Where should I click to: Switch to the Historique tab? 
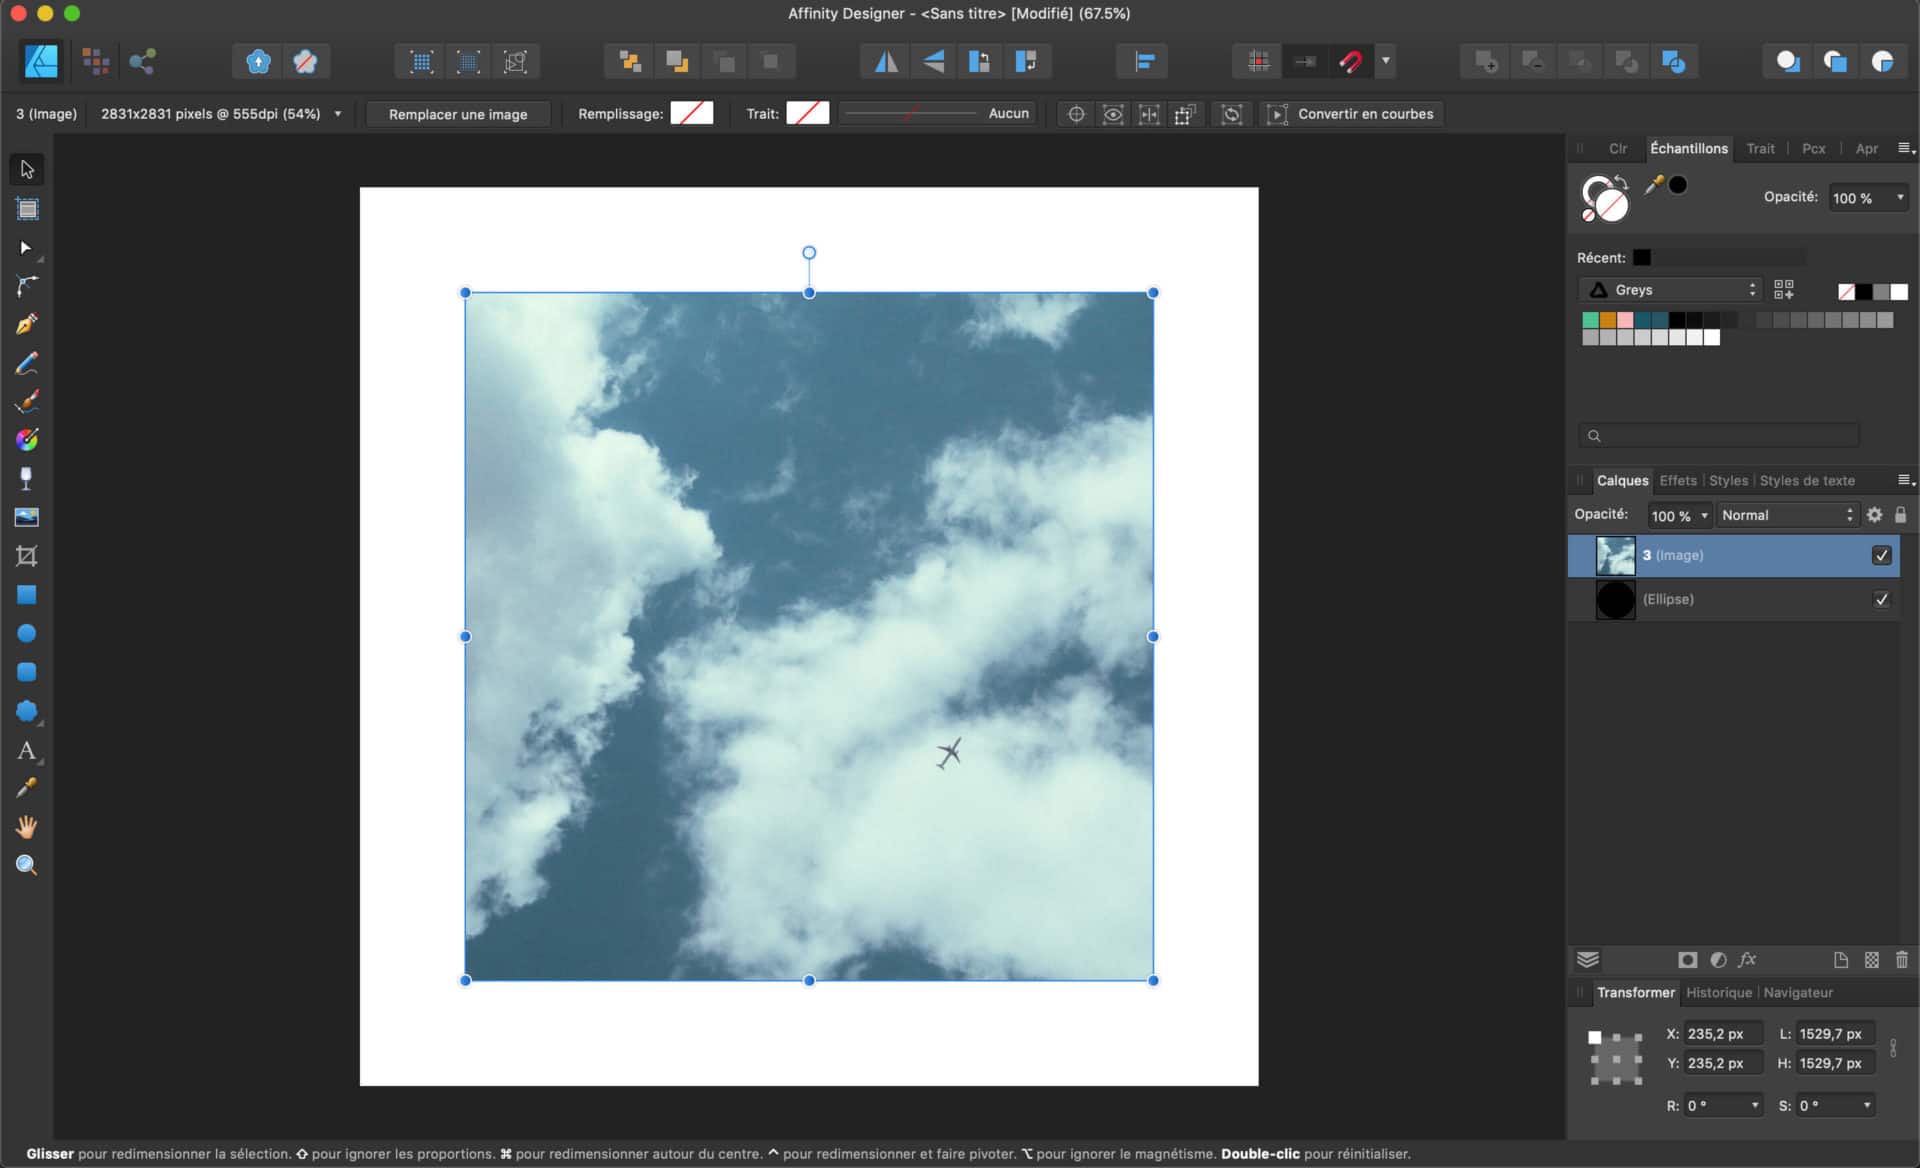[x=1718, y=992]
